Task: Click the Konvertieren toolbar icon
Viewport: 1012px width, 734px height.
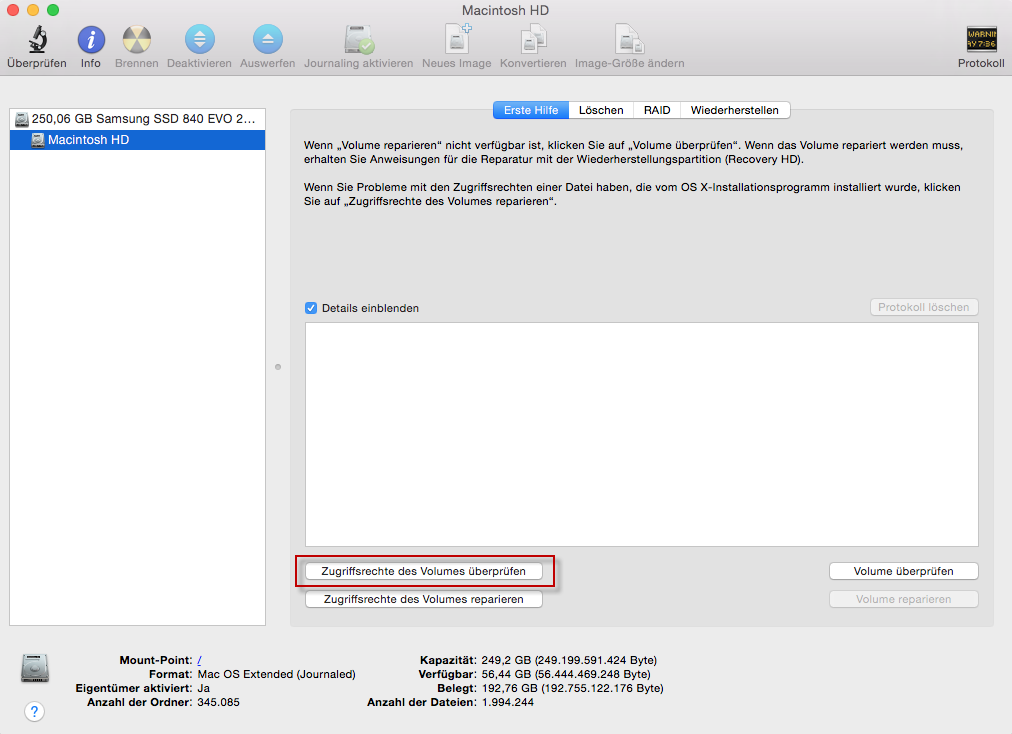Action: [533, 40]
